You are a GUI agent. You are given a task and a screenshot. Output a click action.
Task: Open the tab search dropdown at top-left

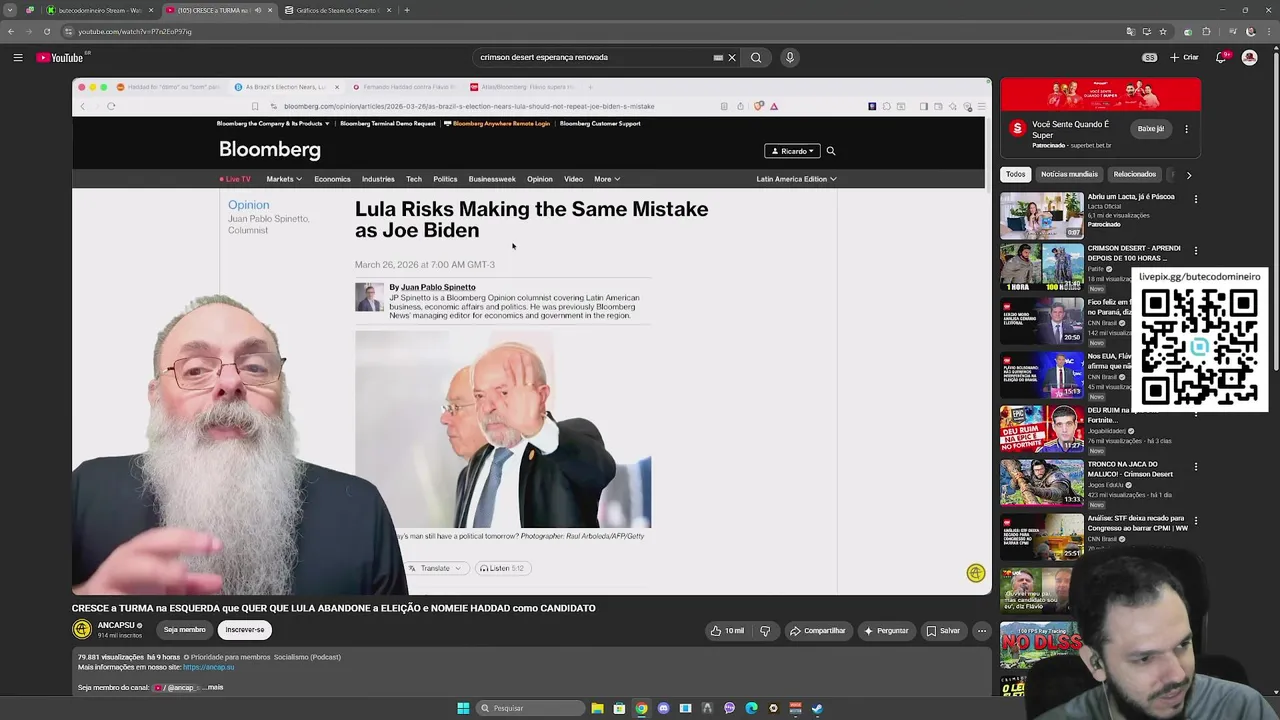tap(10, 10)
